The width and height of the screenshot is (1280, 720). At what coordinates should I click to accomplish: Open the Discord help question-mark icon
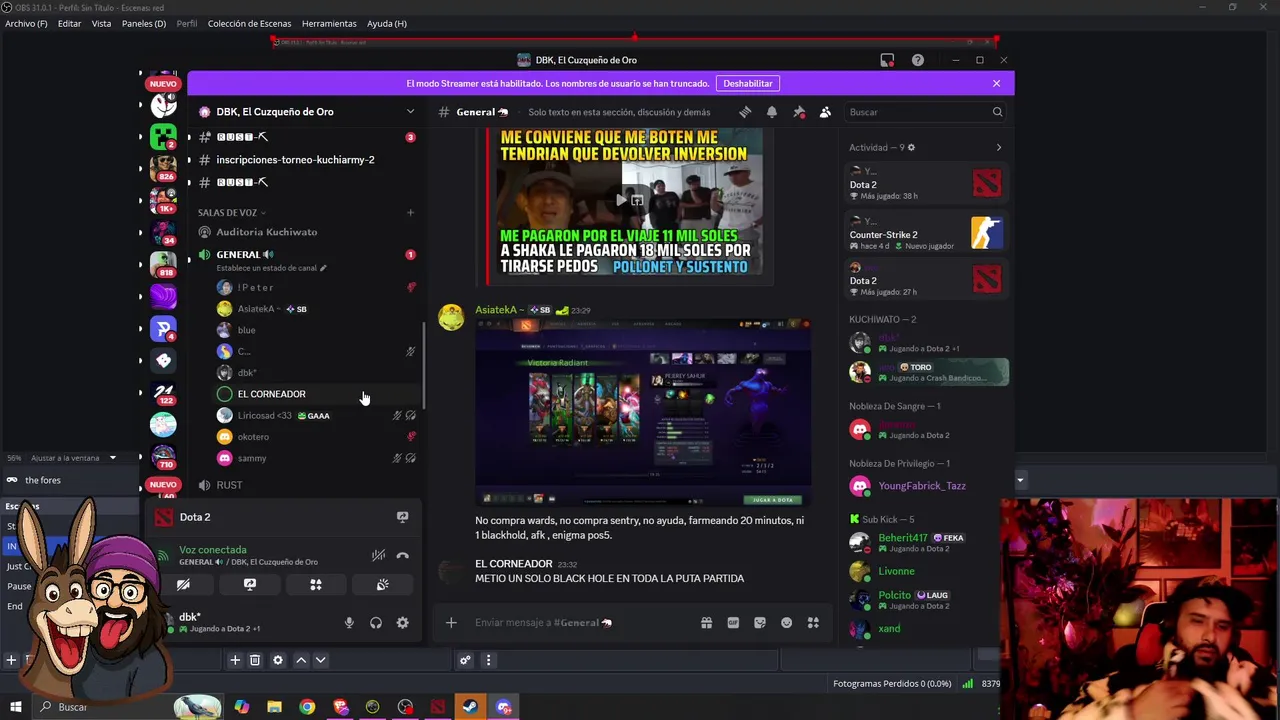point(917,60)
